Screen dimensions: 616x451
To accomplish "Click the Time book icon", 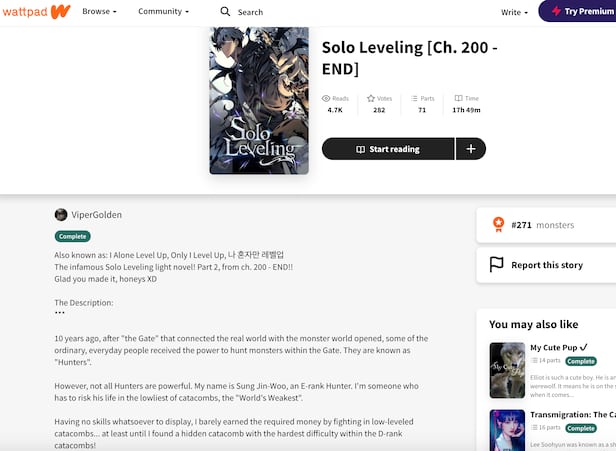I will [x=458, y=98].
